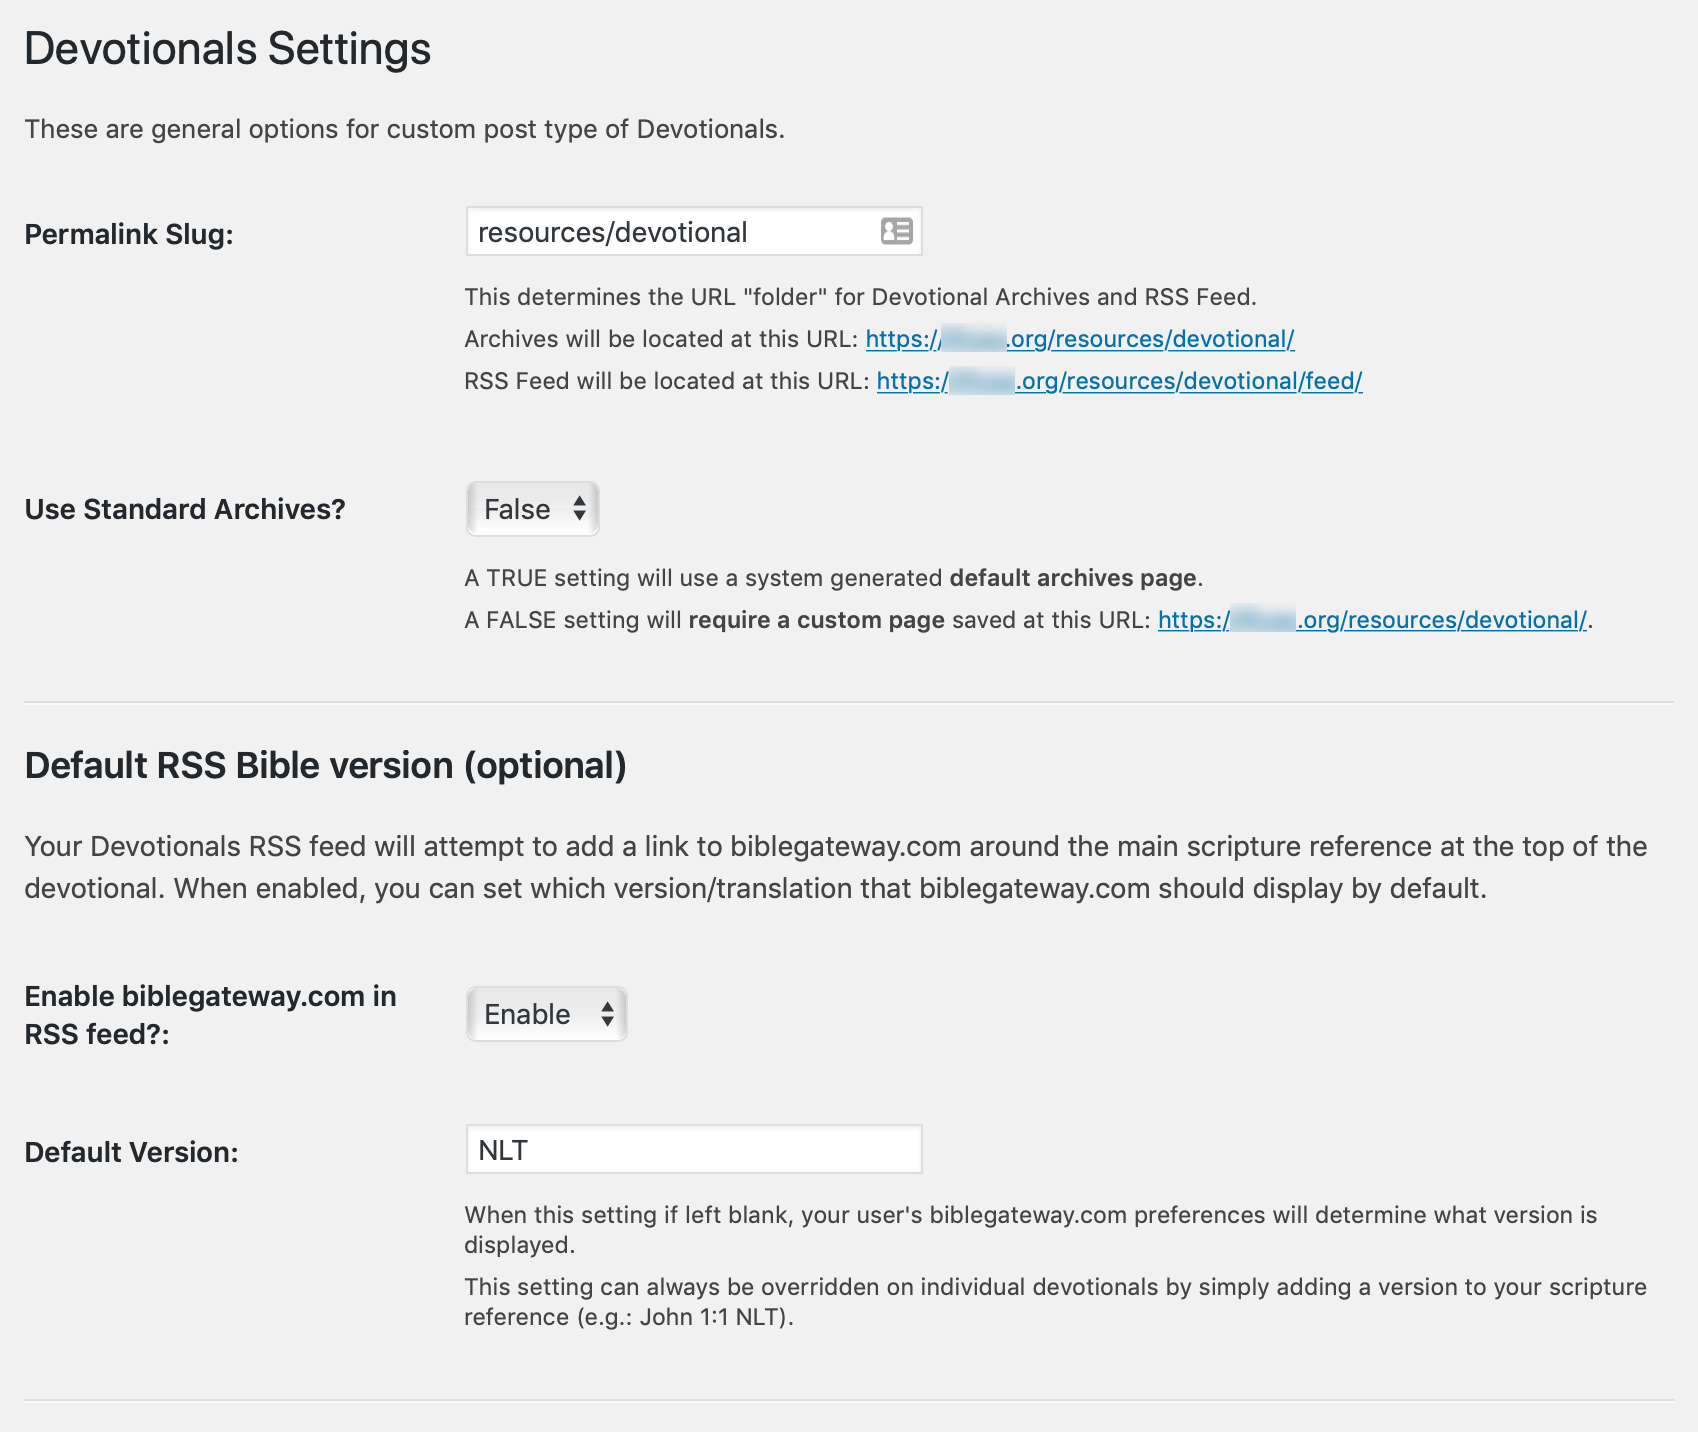Image resolution: width=1698 pixels, height=1432 pixels.
Task: Click the John 1:1 NLT example text
Action: [x=711, y=1317]
